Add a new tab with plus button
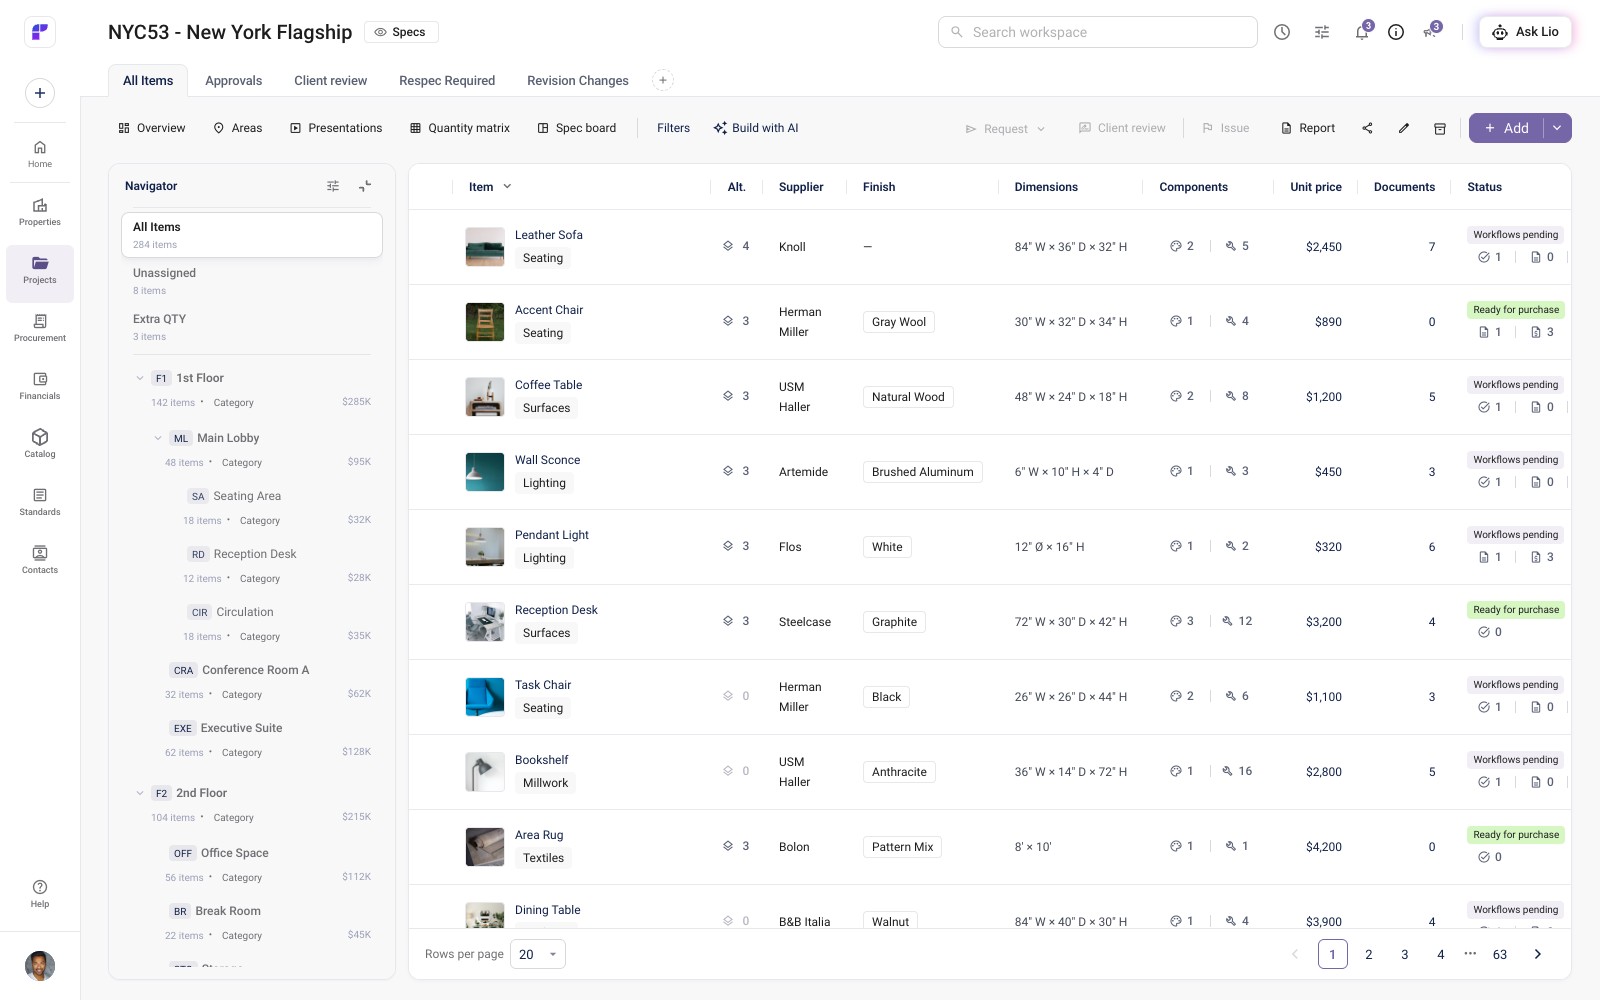 pyautogui.click(x=662, y=80)
